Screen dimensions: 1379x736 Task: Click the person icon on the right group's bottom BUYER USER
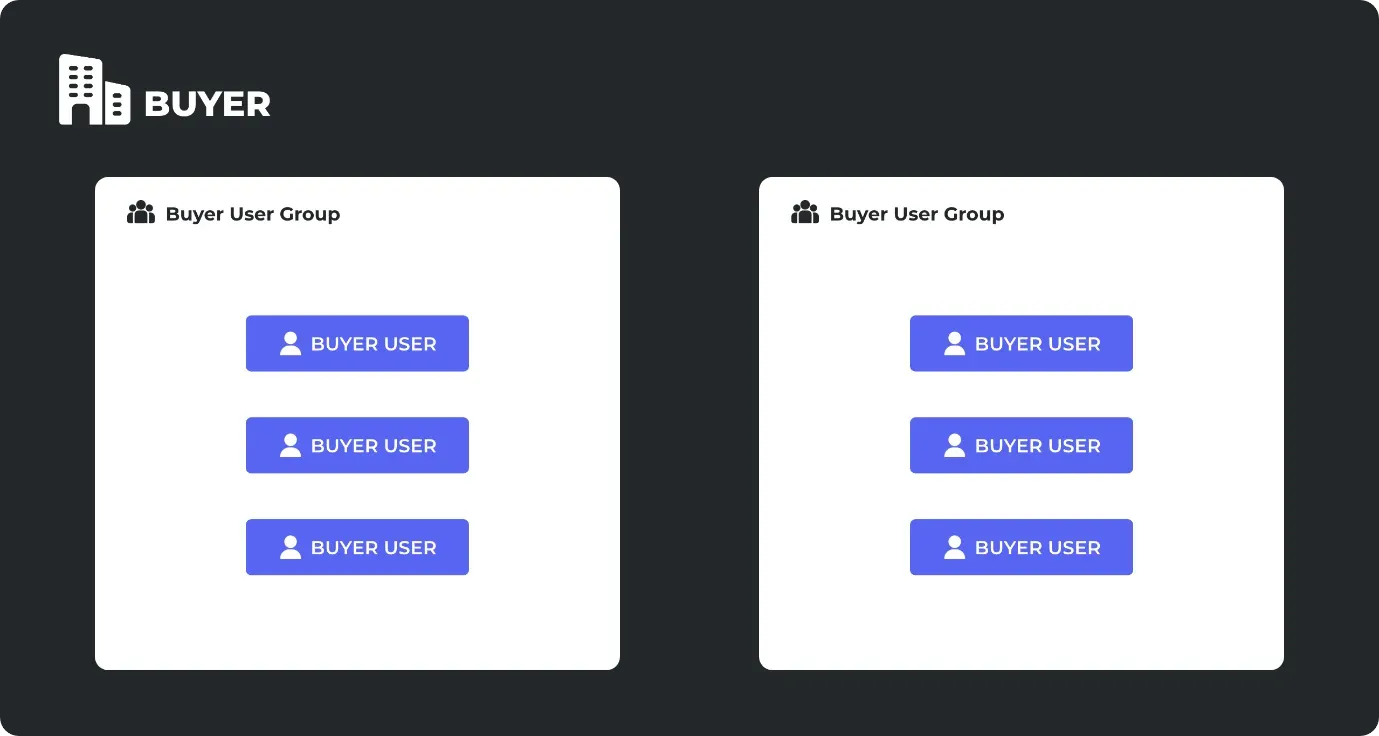(x=954, y=547)
